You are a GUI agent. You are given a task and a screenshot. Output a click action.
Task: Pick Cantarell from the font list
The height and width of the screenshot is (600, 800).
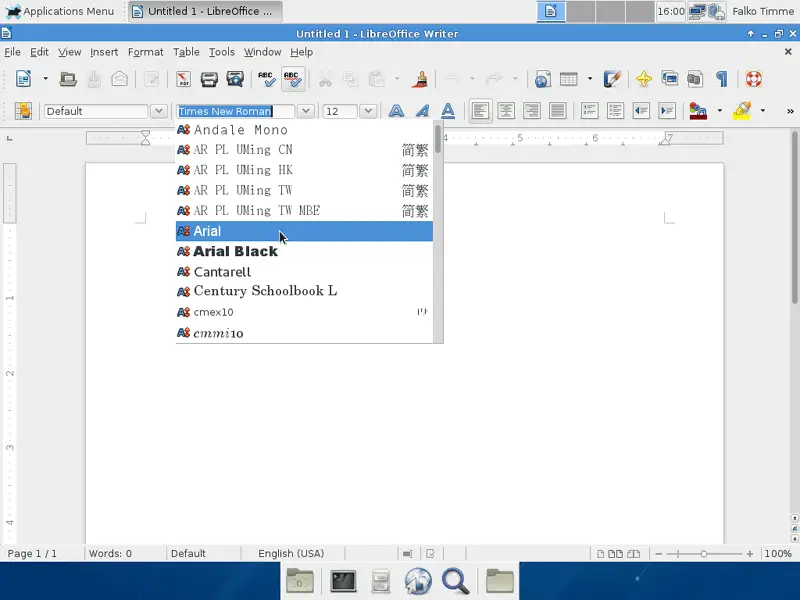pos(304,272)
